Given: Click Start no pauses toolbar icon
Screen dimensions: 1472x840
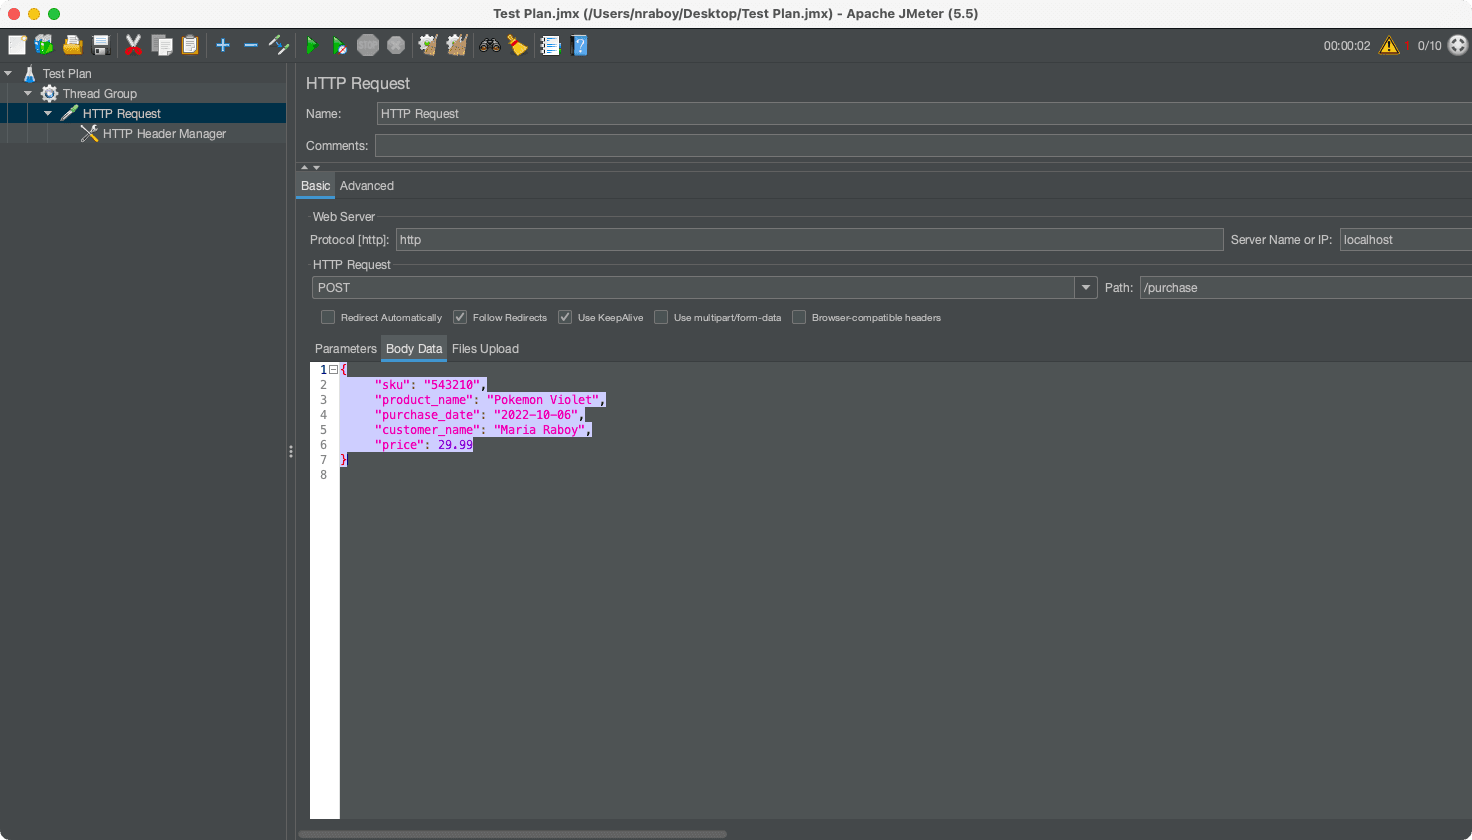Looking at the screenshot, I should coord(340,45).
